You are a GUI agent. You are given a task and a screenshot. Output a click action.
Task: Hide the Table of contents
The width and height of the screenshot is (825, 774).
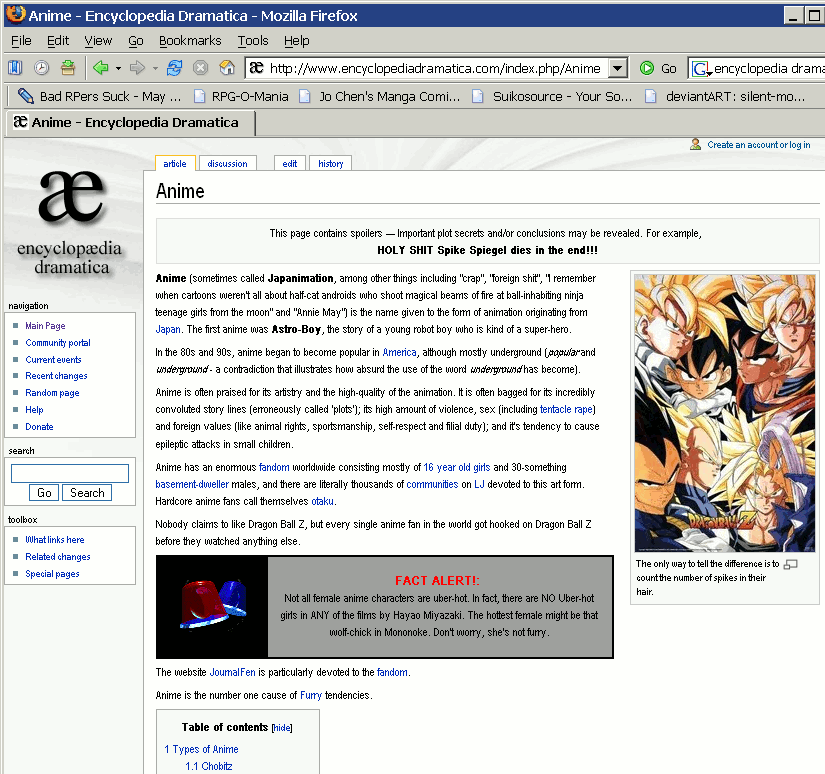[282, 728]
